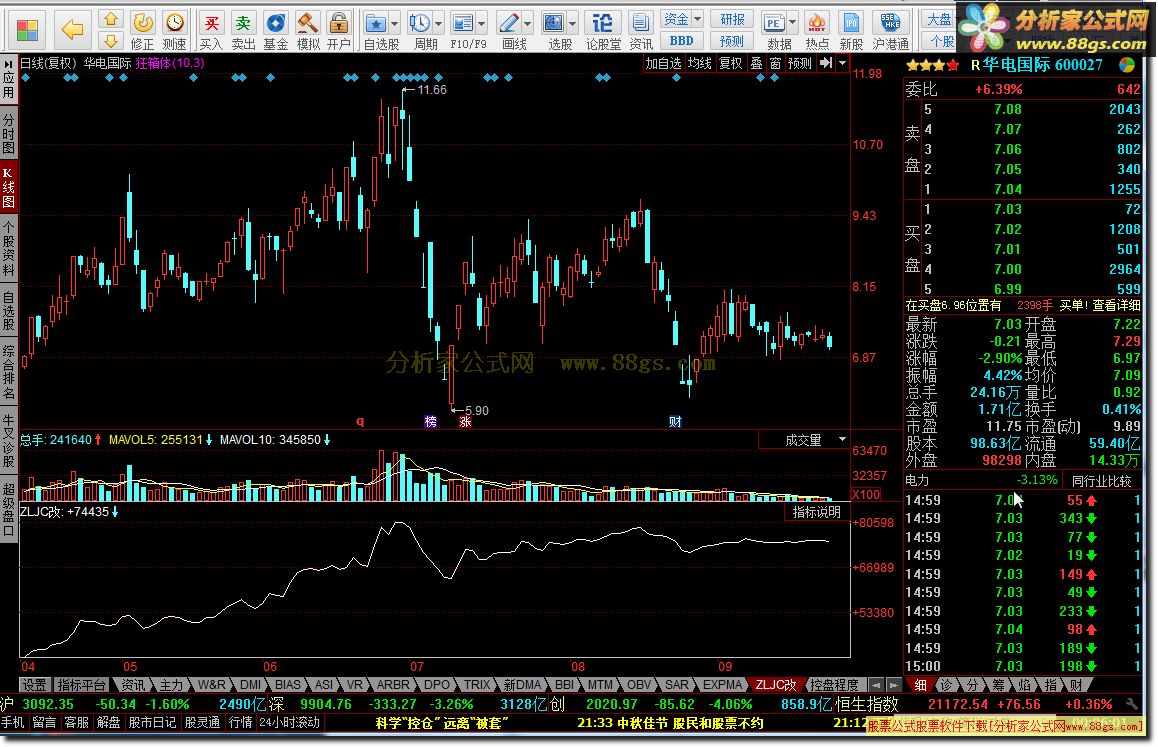Open the 模拟 simulation gavel icon

point(307,31)
